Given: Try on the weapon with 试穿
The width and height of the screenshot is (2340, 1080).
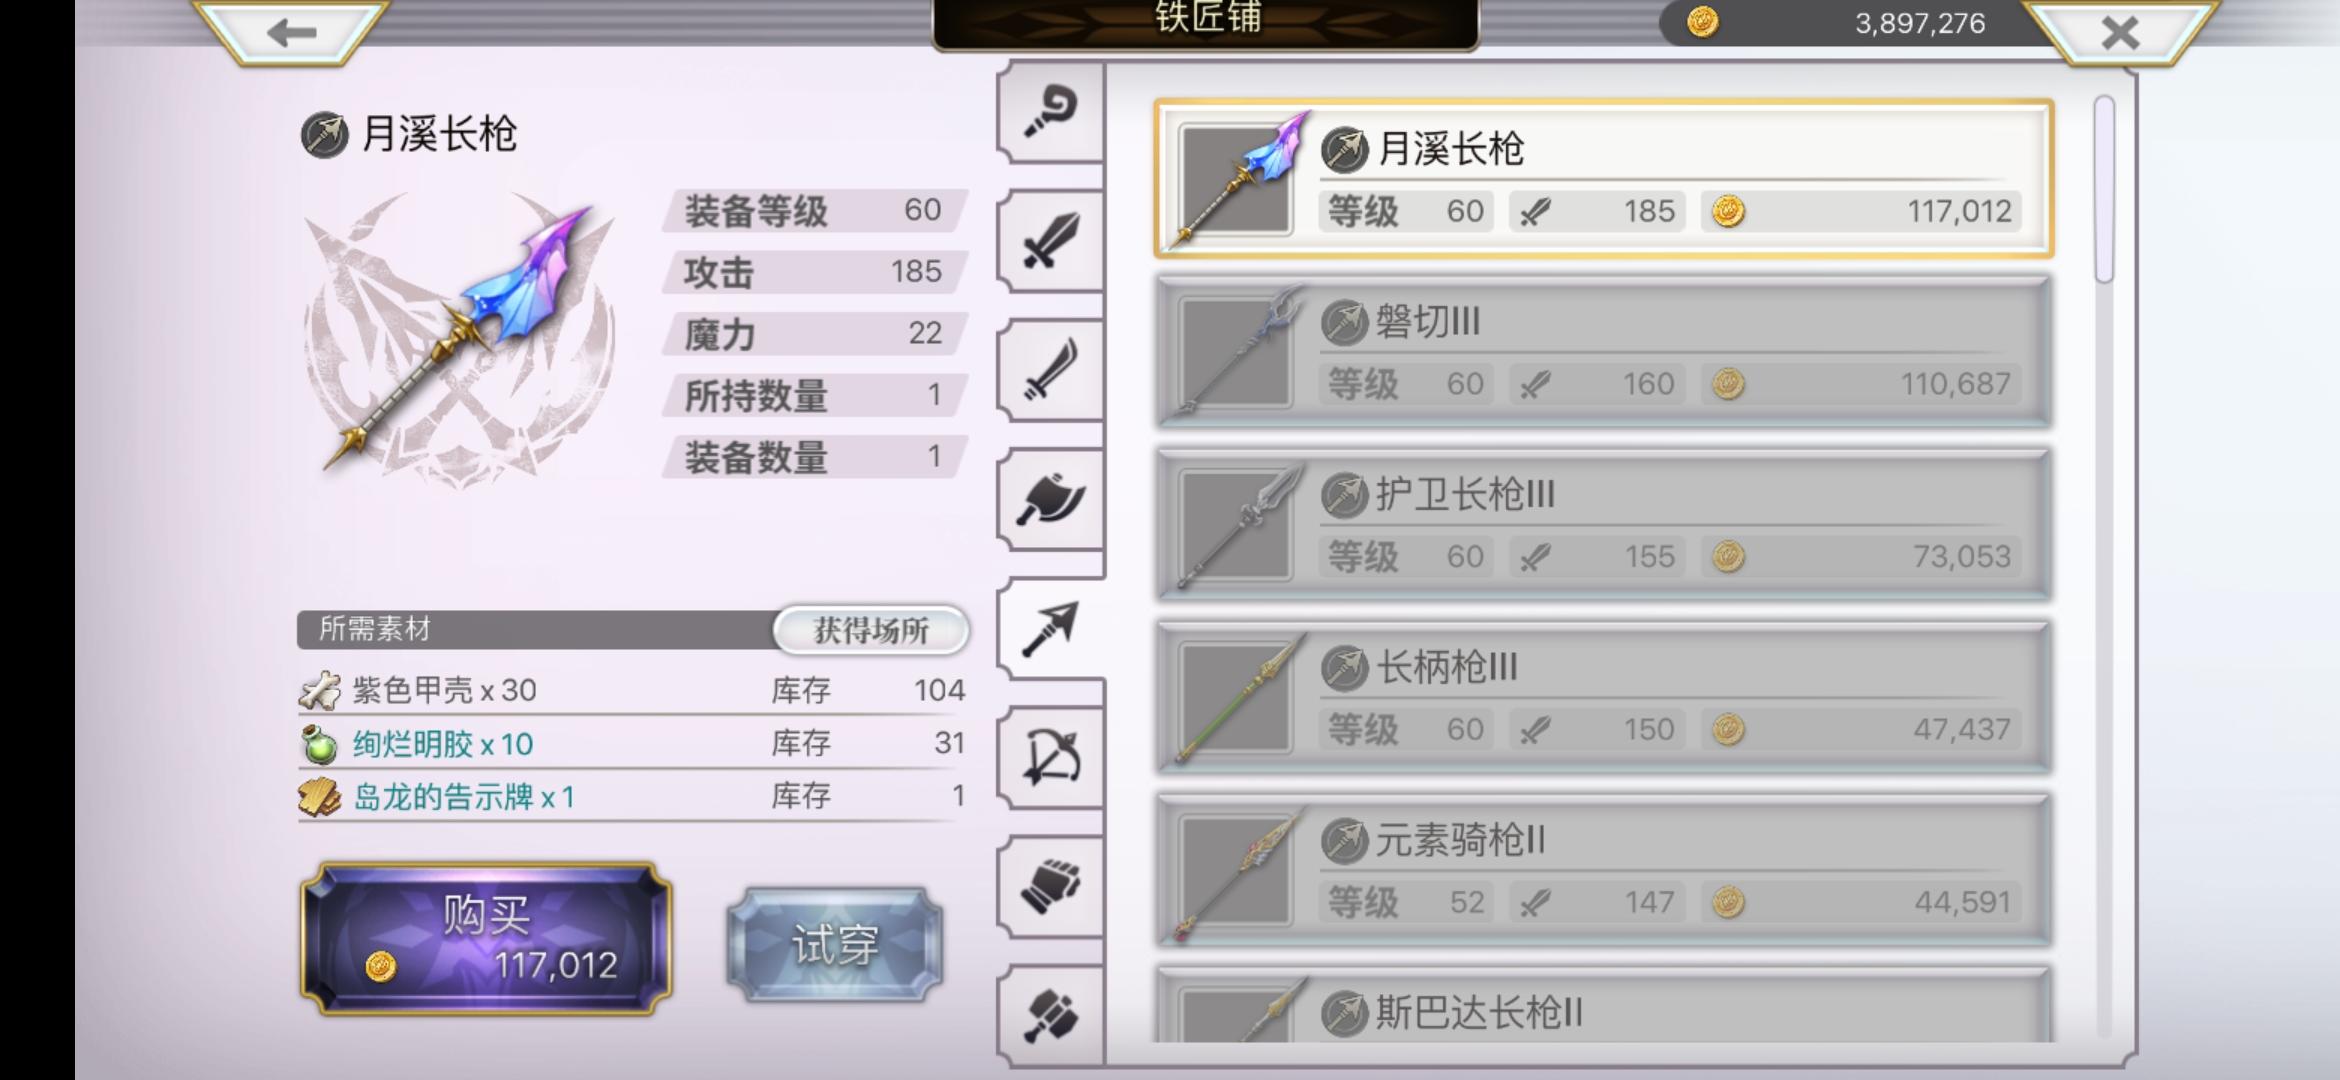Looking at the screenshot, I should [x=835, y=944].
